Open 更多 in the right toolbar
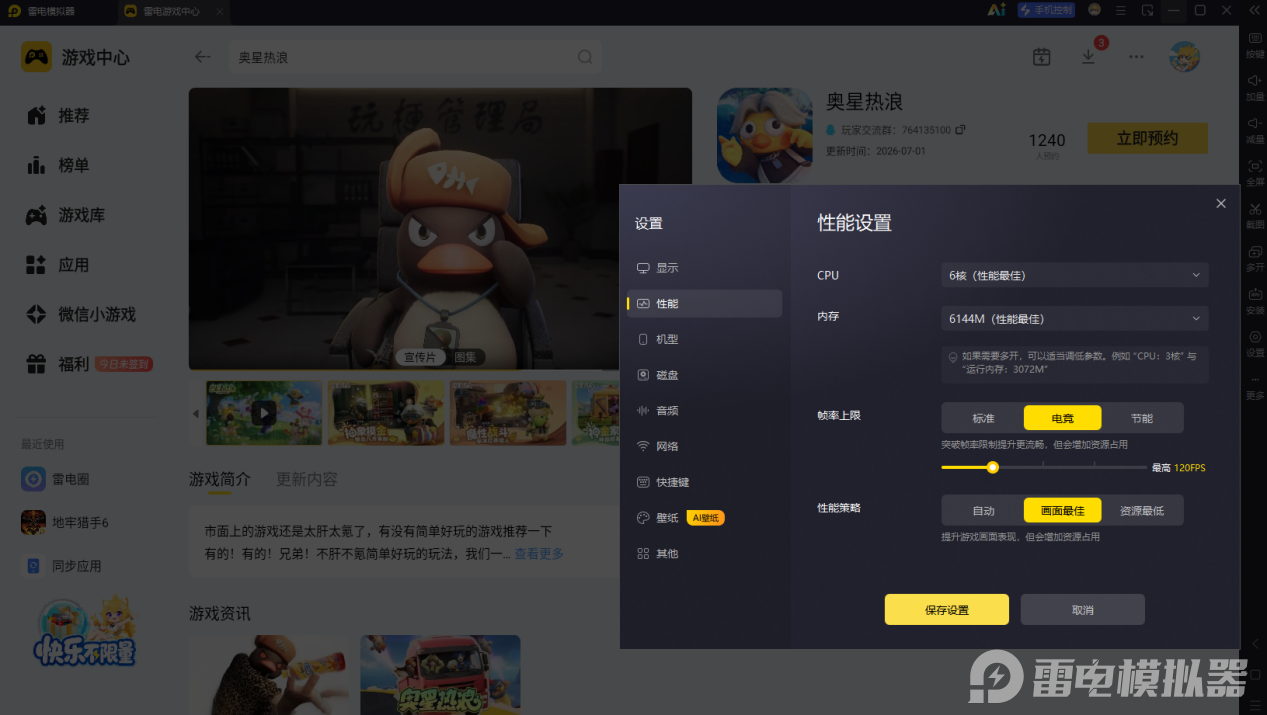The image size is (1267, 715). pos(1255,386)
